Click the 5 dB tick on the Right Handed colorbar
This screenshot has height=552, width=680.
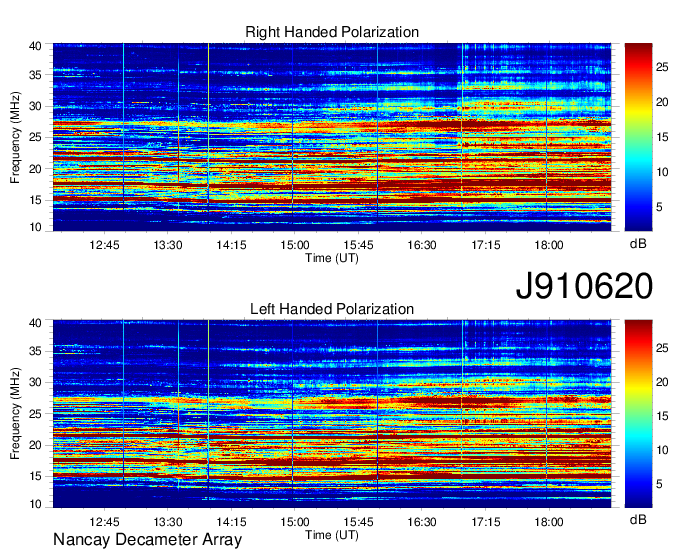tap(659, 207)
